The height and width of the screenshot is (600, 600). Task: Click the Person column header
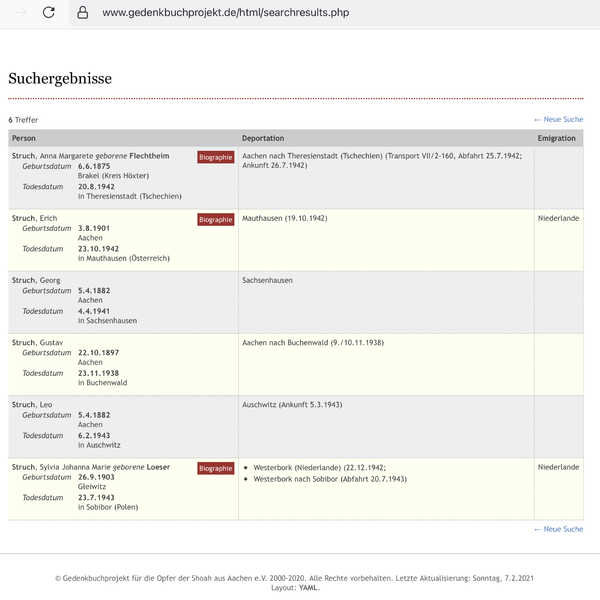coord(24,138)
